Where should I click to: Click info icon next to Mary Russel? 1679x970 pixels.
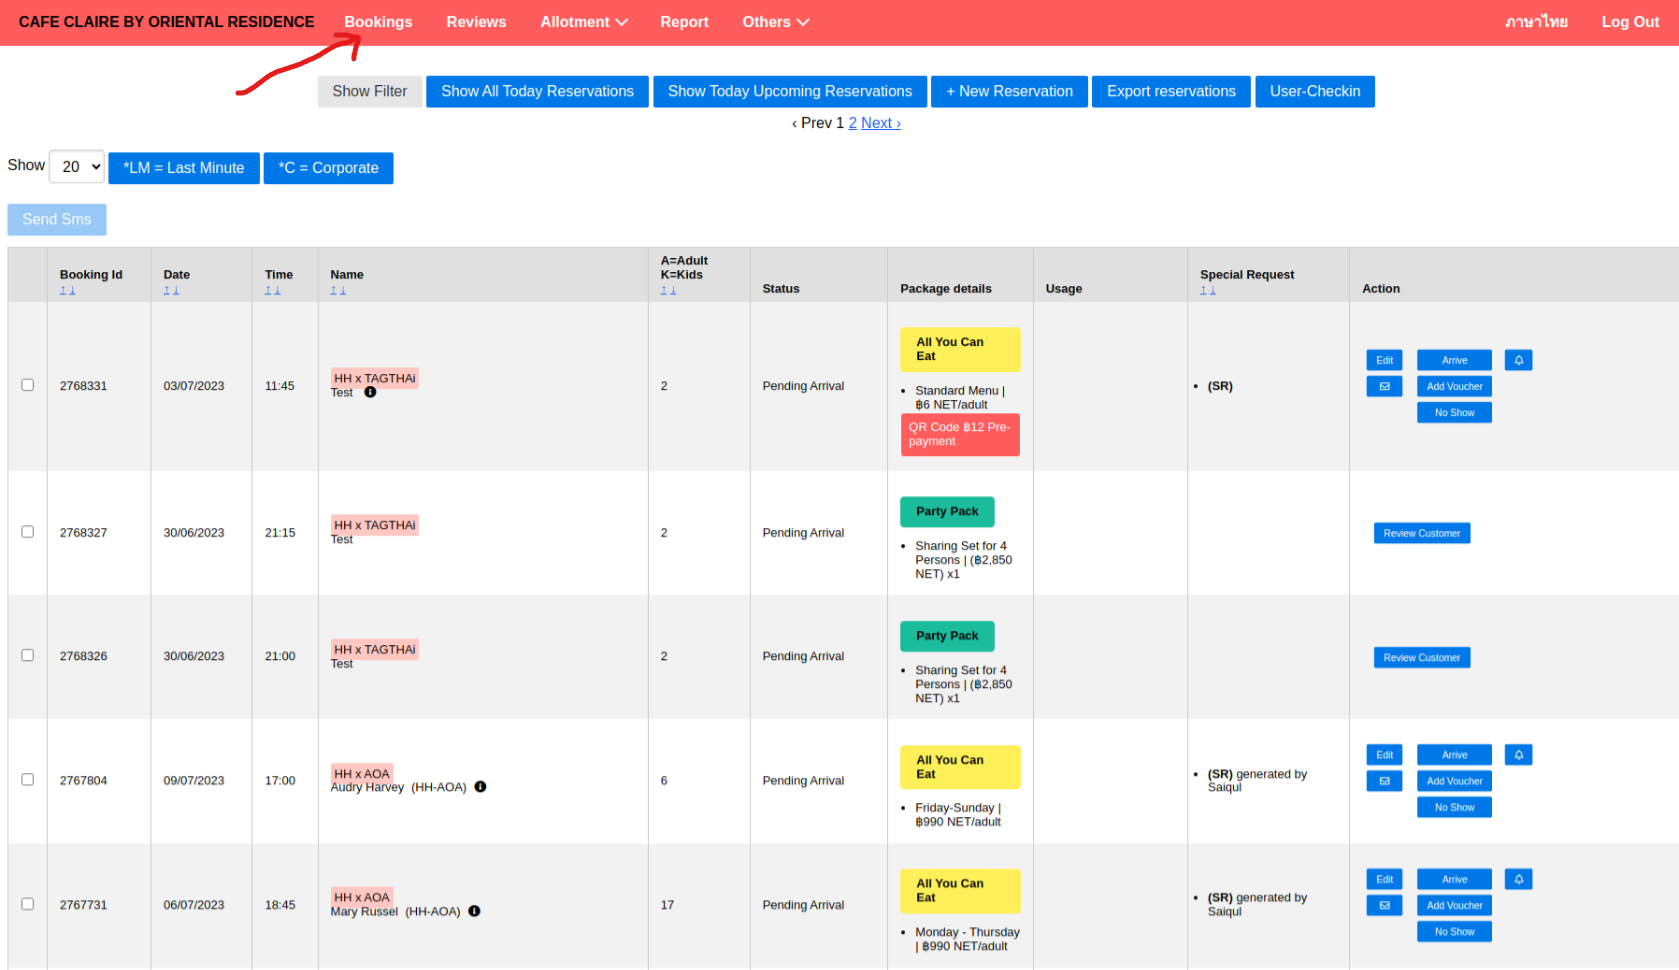(474, 911)
